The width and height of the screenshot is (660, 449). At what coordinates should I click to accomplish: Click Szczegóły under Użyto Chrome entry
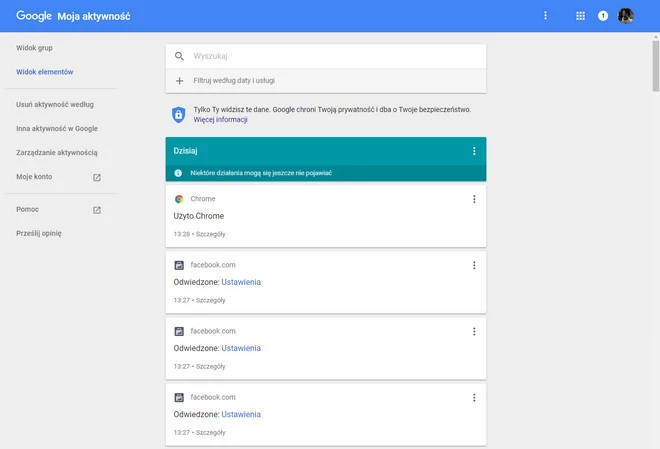[x=210, y=234]
